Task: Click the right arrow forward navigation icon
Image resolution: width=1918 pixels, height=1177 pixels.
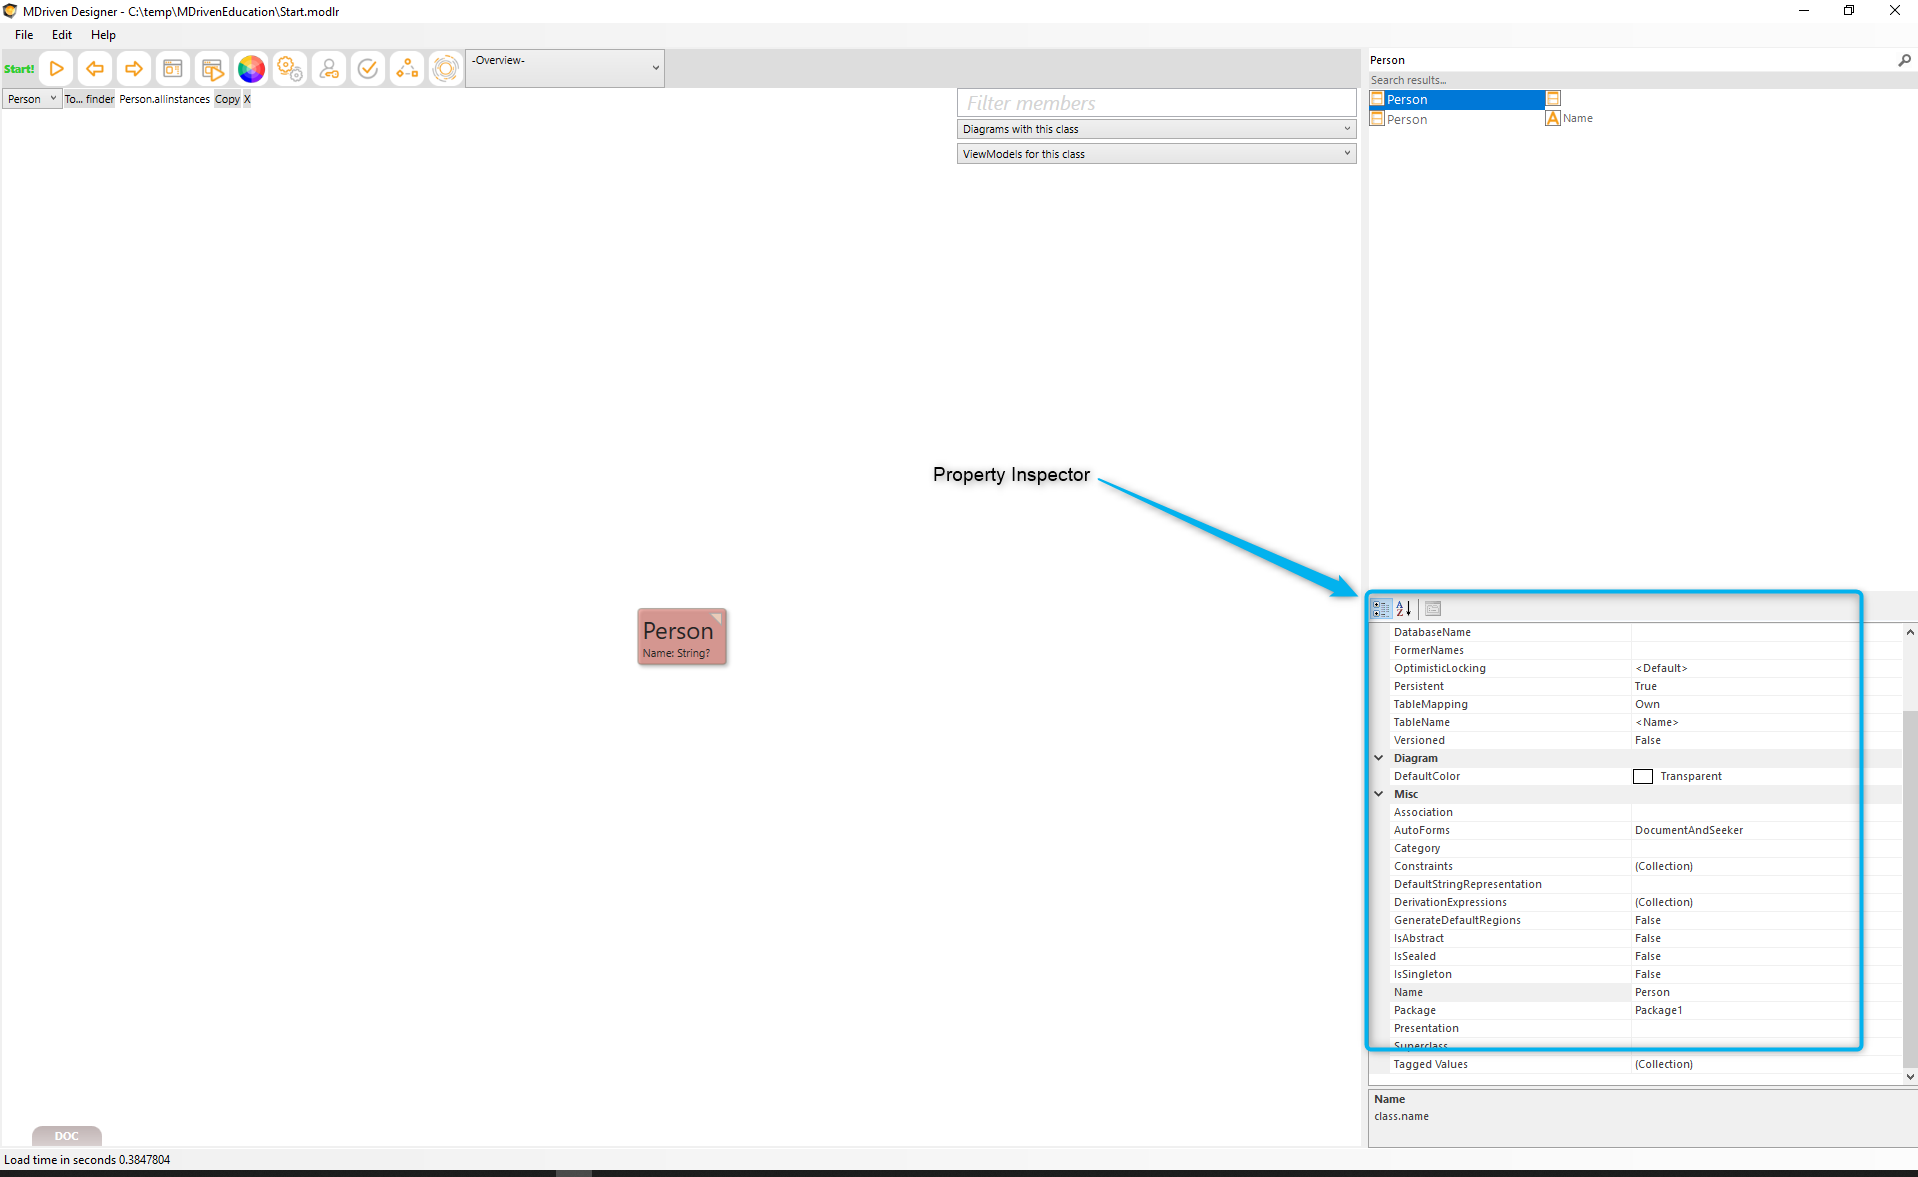Action: (x=133, y=69)
